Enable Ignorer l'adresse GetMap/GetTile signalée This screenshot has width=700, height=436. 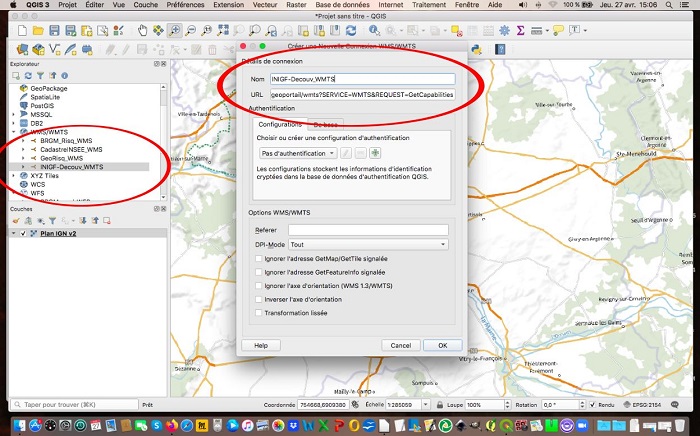[258, 258]
